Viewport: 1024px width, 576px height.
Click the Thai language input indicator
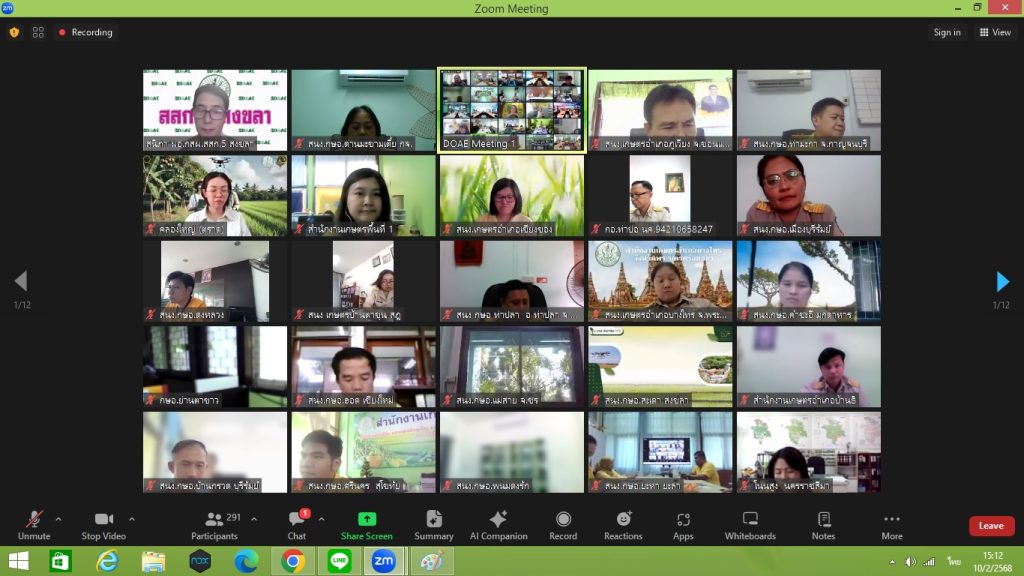pos(954,562)
